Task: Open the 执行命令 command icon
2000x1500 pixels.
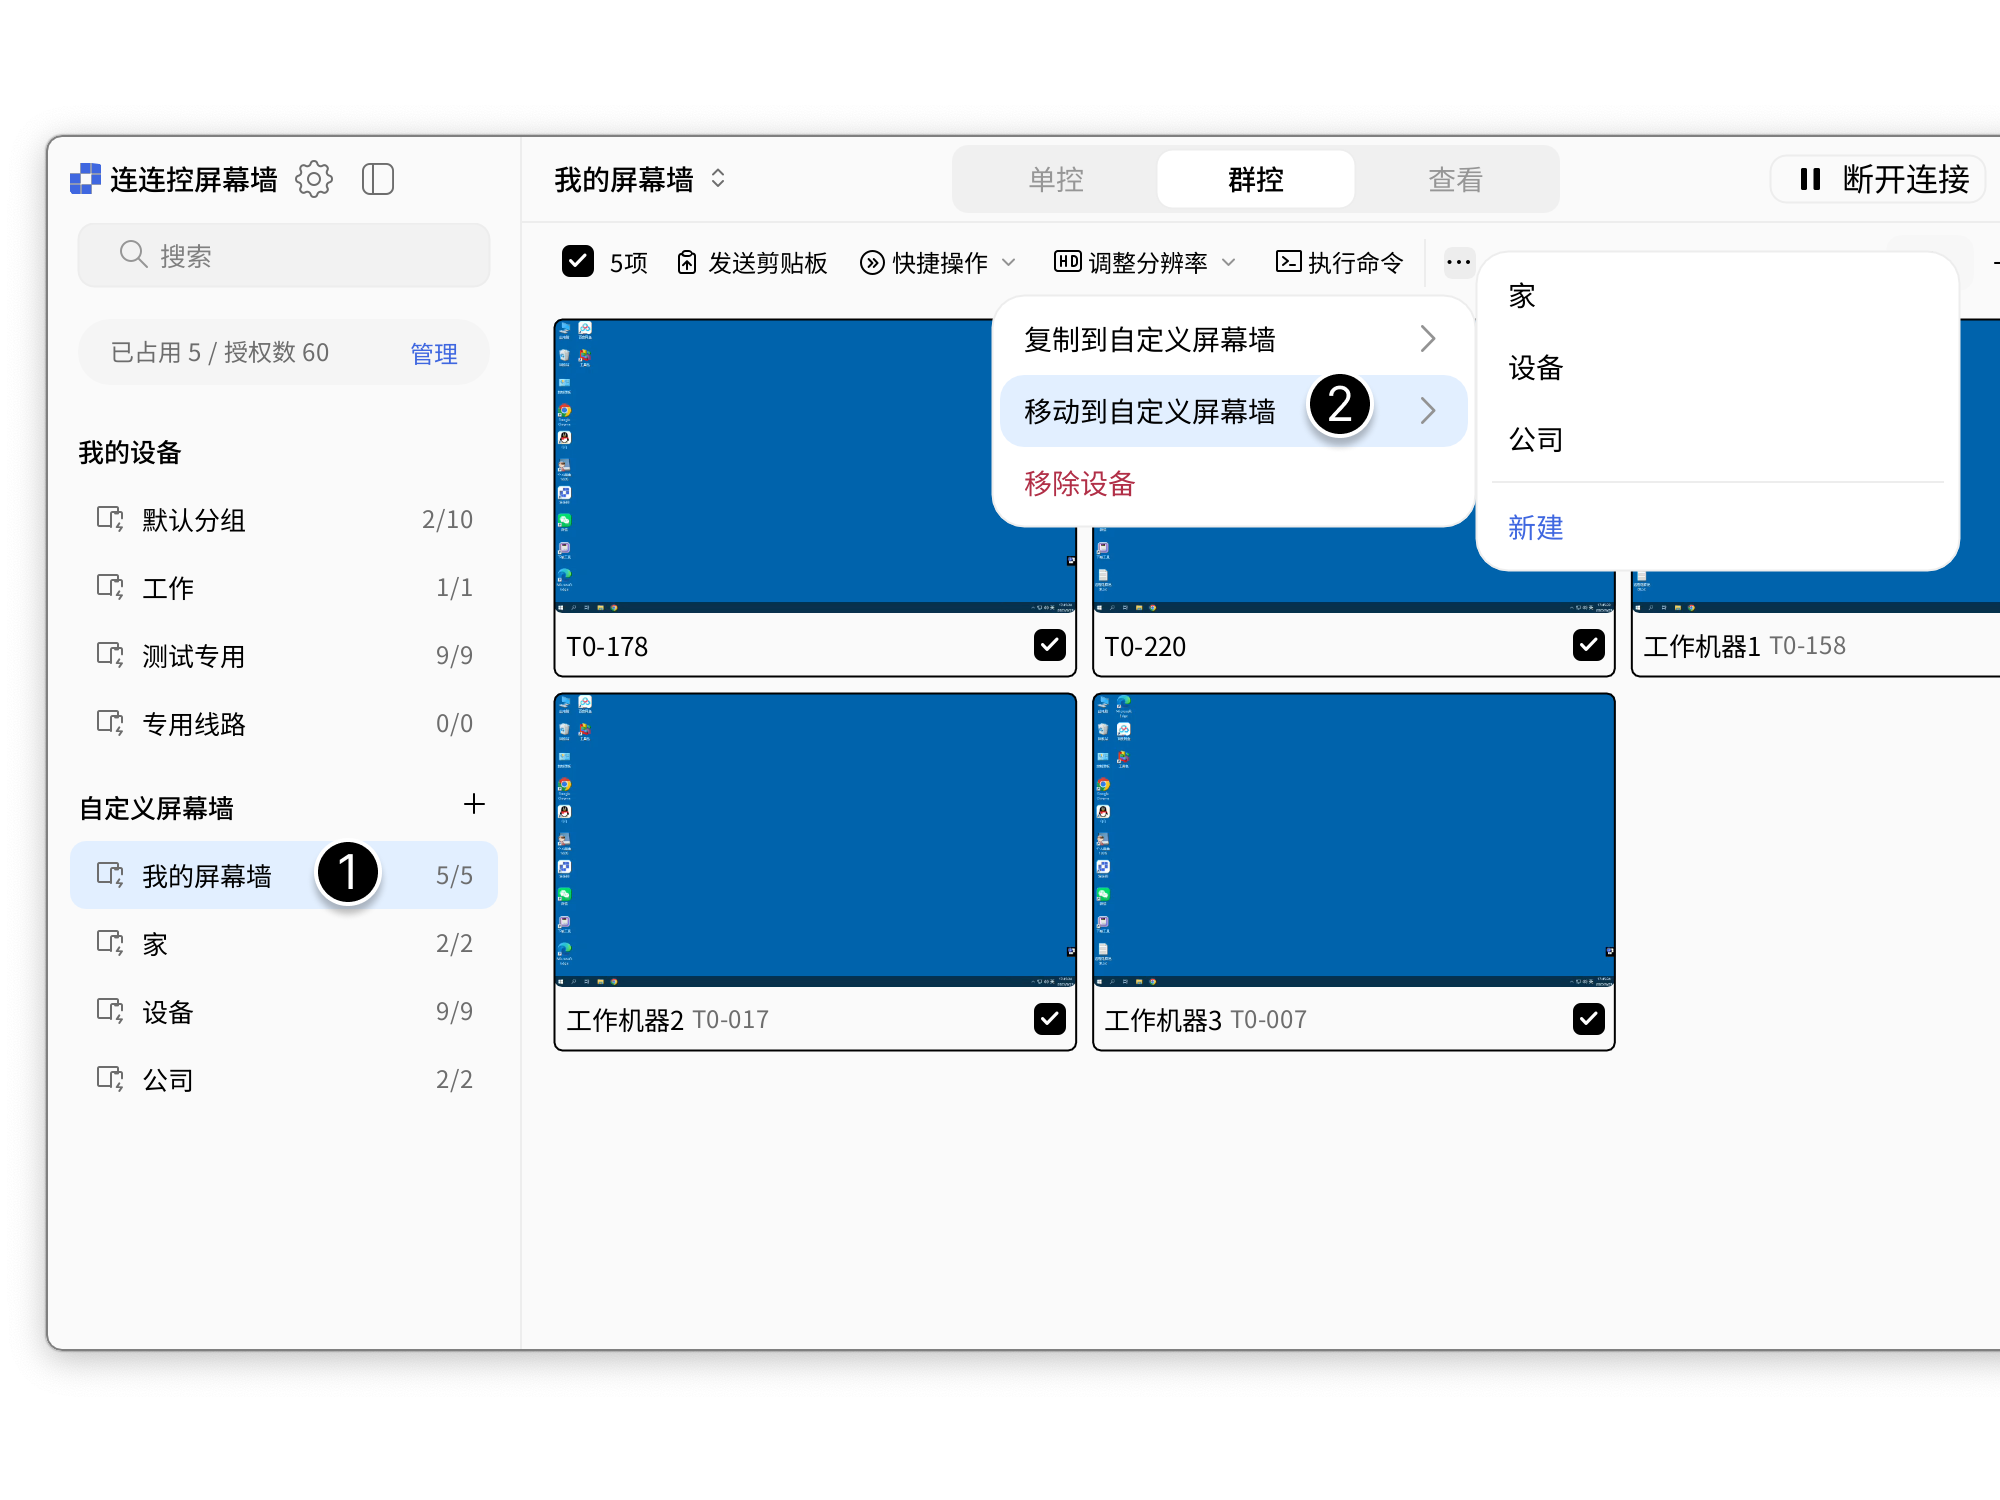Action: click(x=1290, y=262)
